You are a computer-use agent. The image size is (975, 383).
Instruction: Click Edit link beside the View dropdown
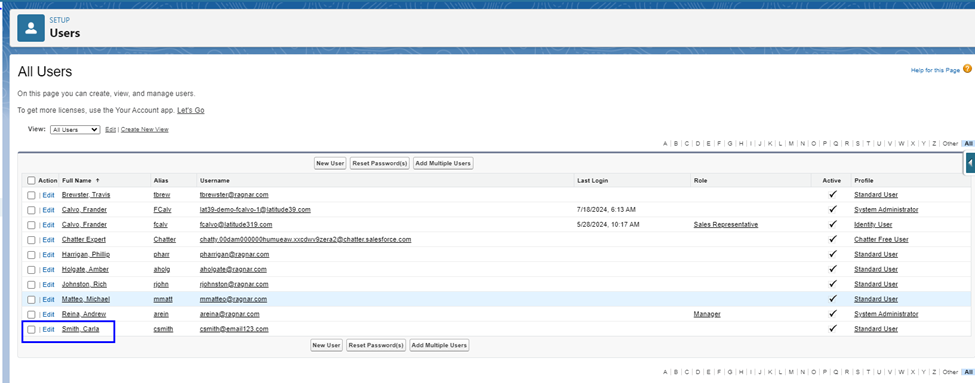click(110, 129)
